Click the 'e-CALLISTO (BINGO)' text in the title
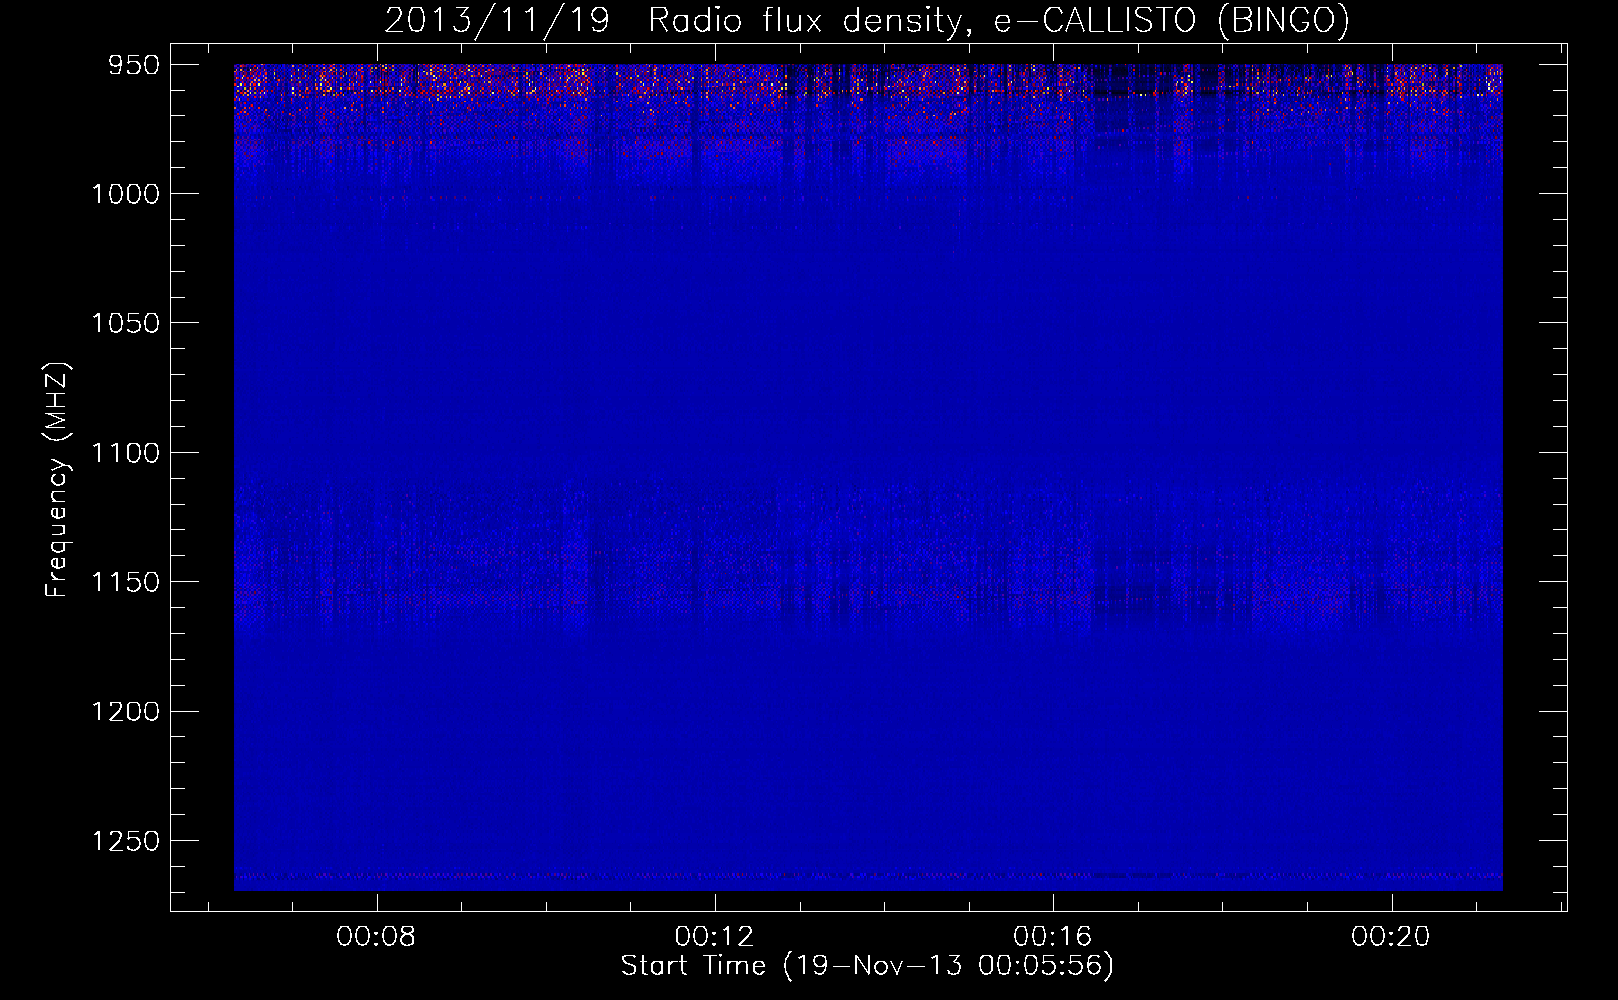 (x=1172, y=20)
